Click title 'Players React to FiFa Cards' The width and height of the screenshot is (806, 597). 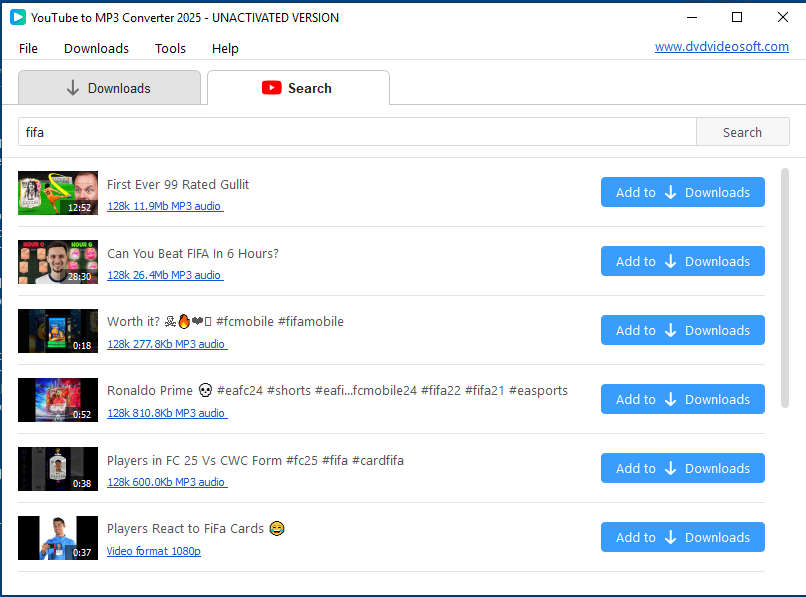coord(195,529)
